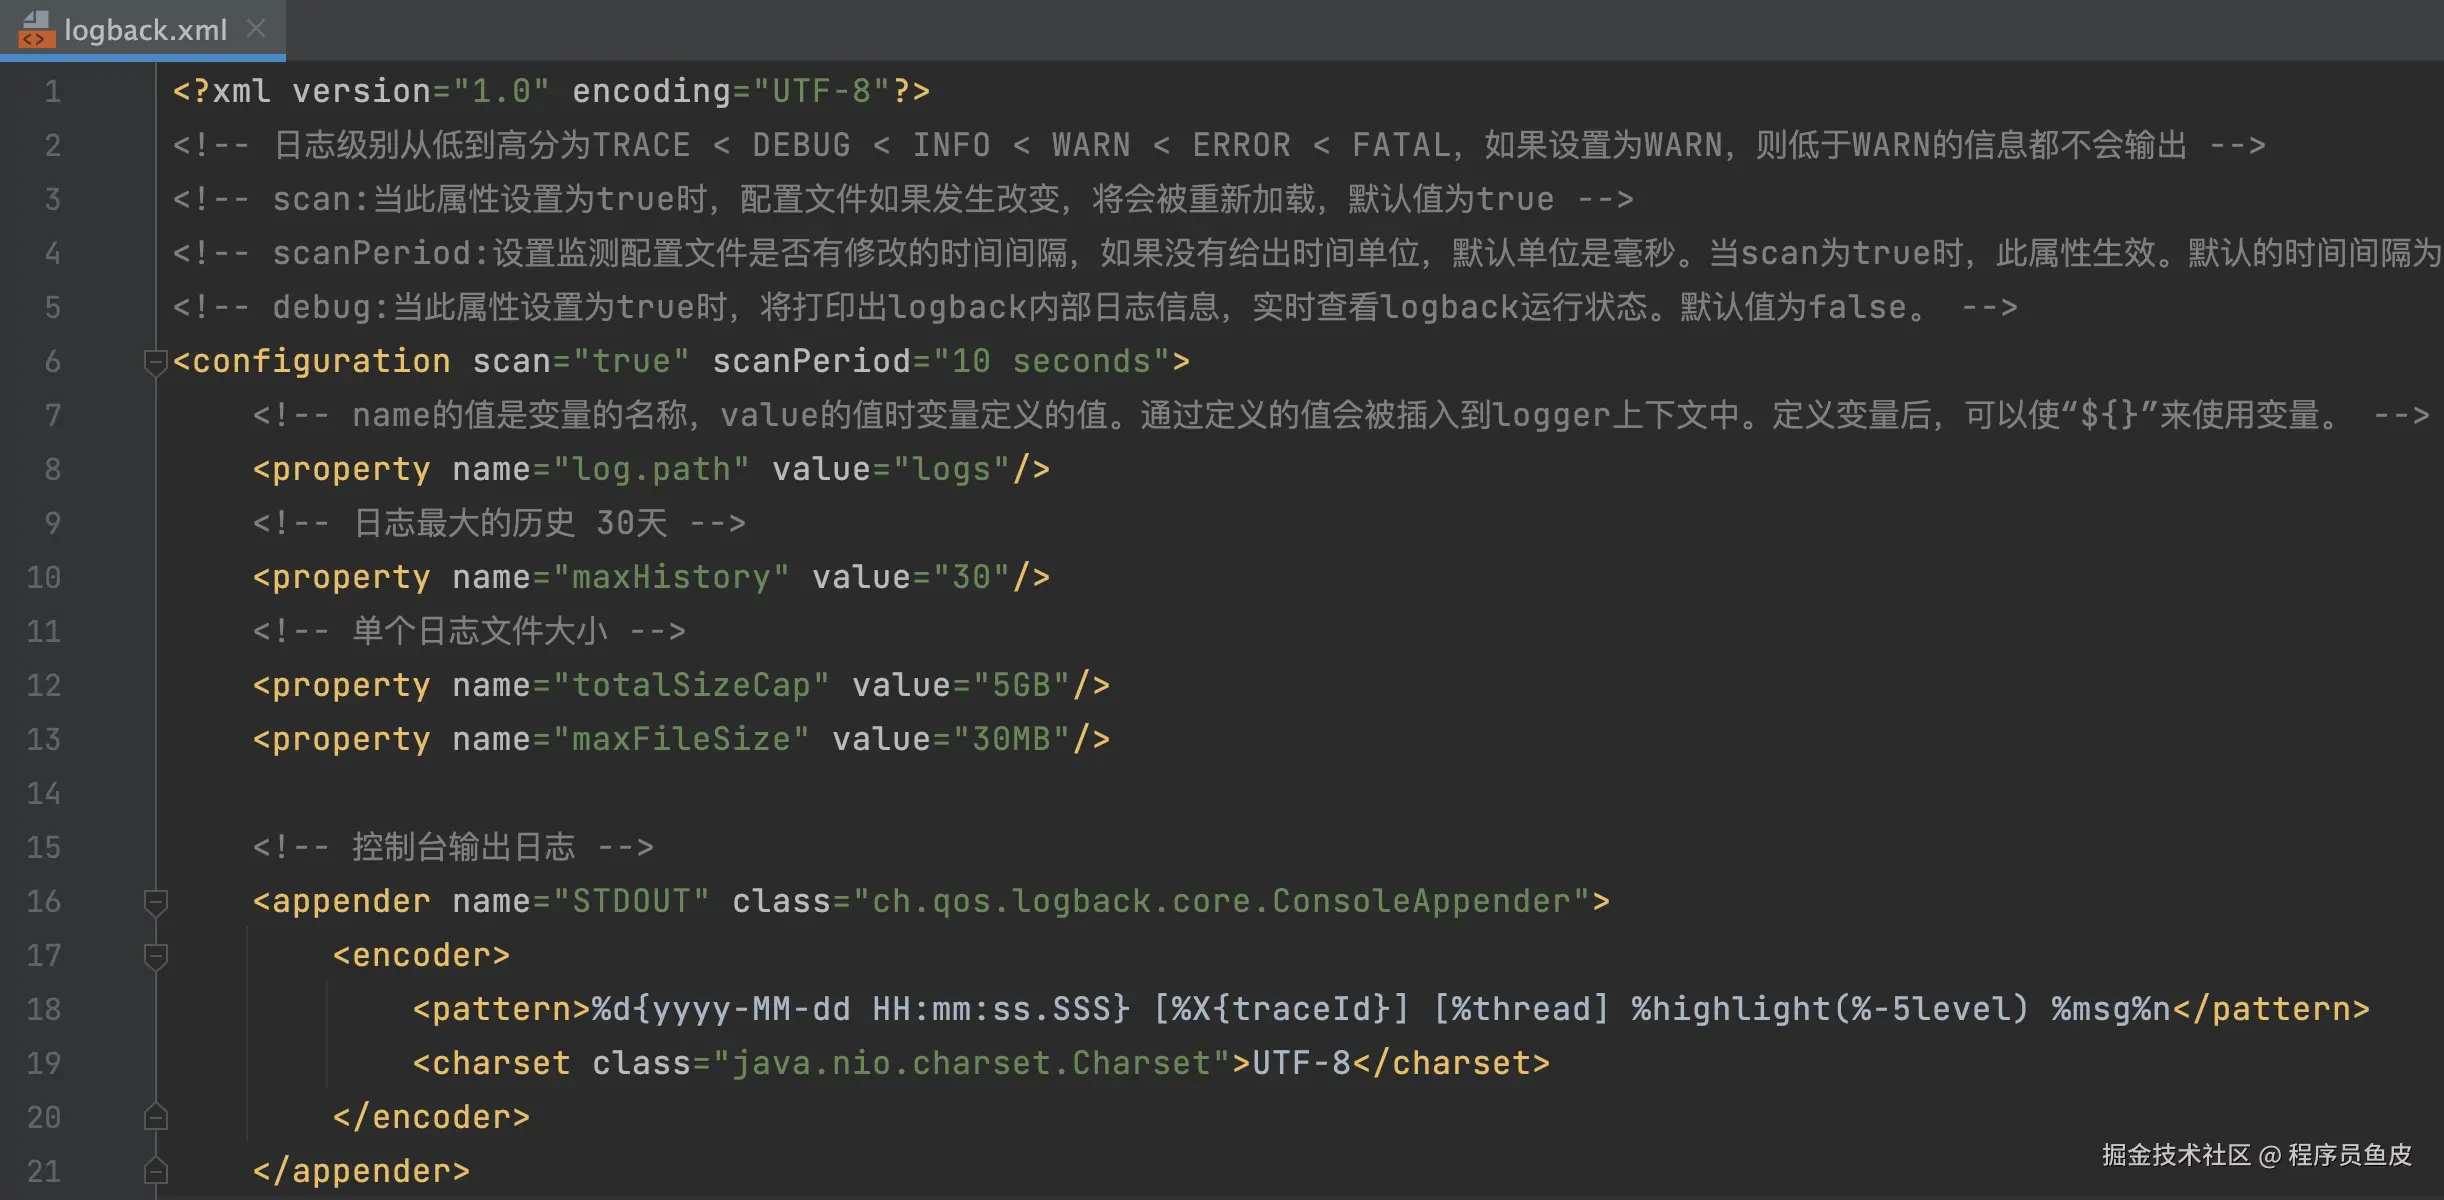
Task: Click the ConsoleAppender class name string
Action: click(x=1230, y=902)
